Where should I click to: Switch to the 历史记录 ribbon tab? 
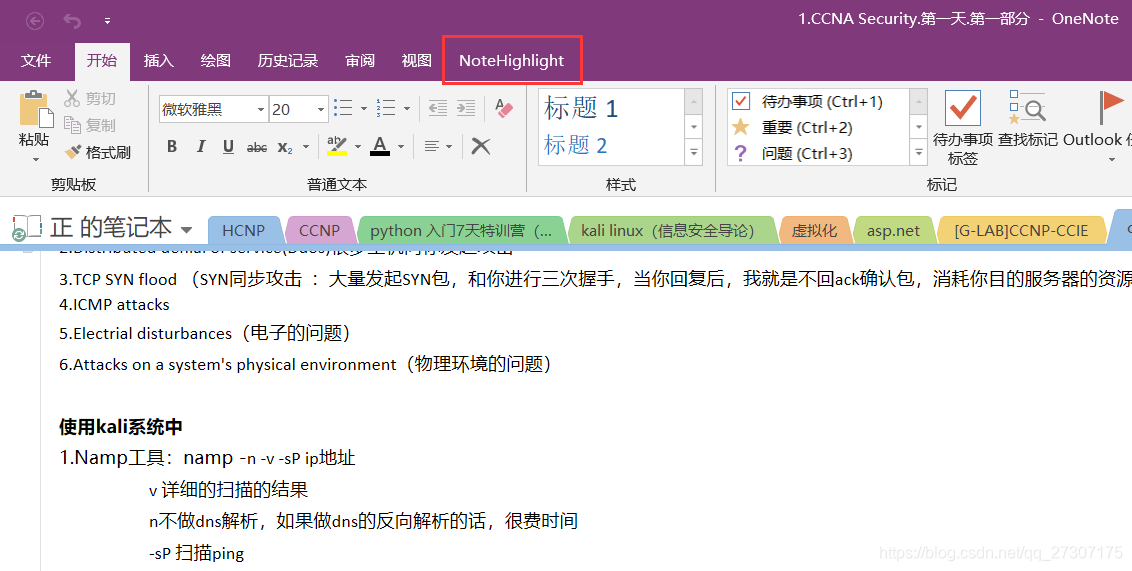[288, 61]
